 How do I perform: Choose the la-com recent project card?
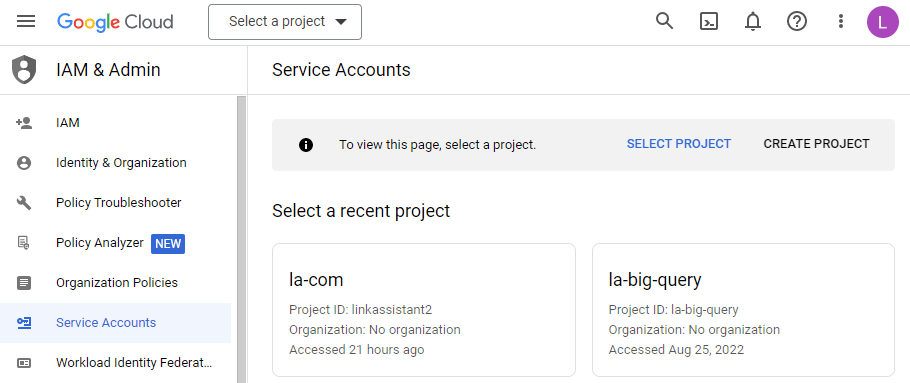coord(424,310)
